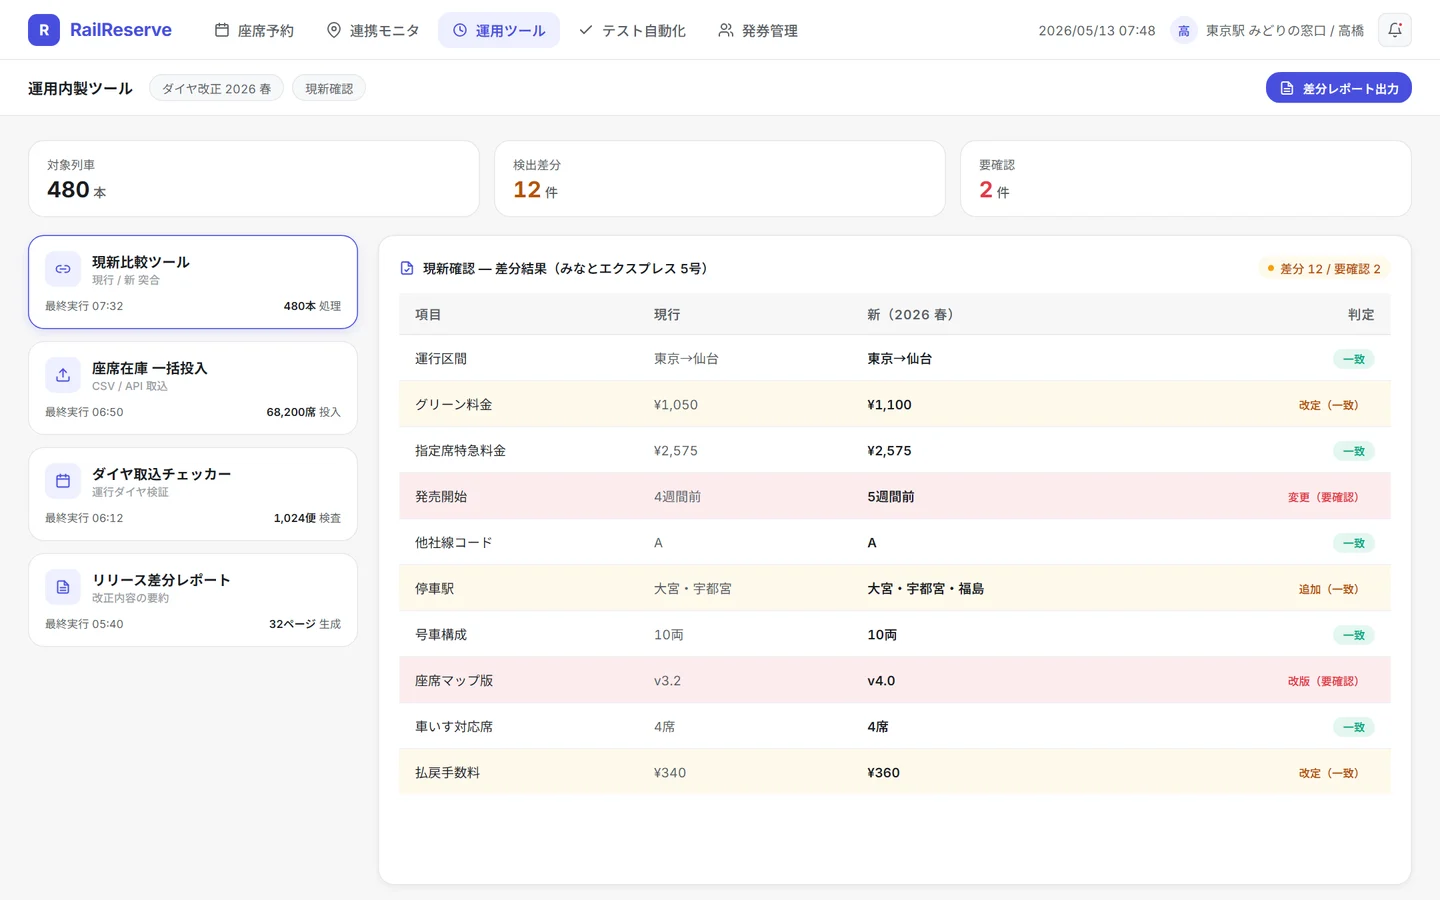Open the リリース差分レポート tool

click(193, 600)
